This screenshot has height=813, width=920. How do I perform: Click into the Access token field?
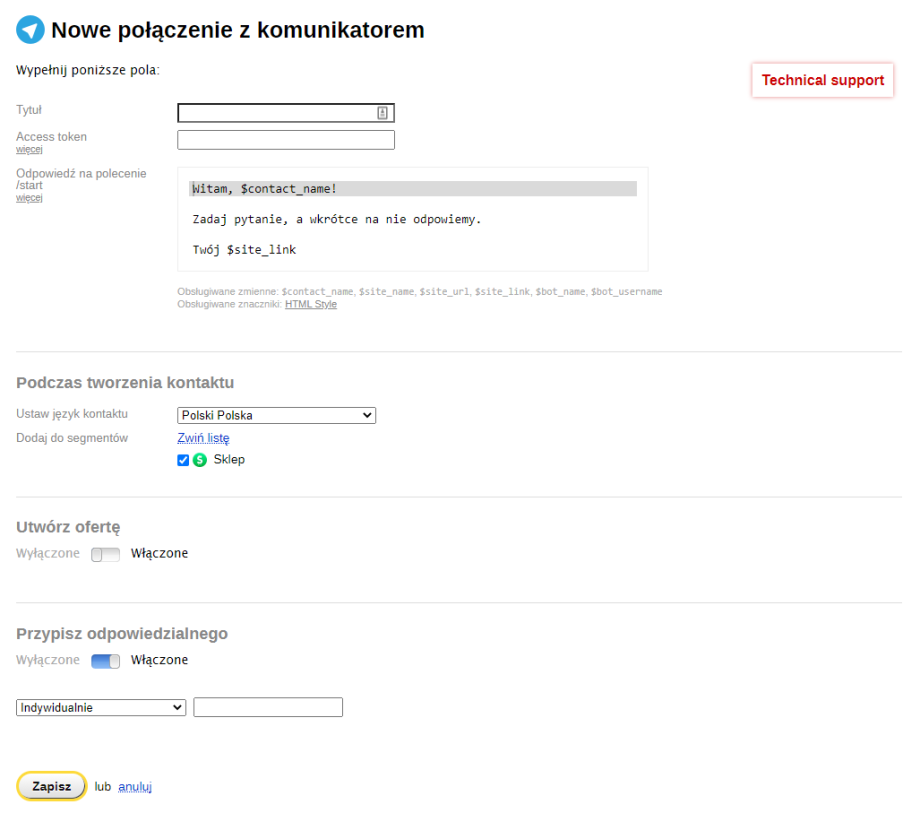pyautogui.click(x=286, y=140)
